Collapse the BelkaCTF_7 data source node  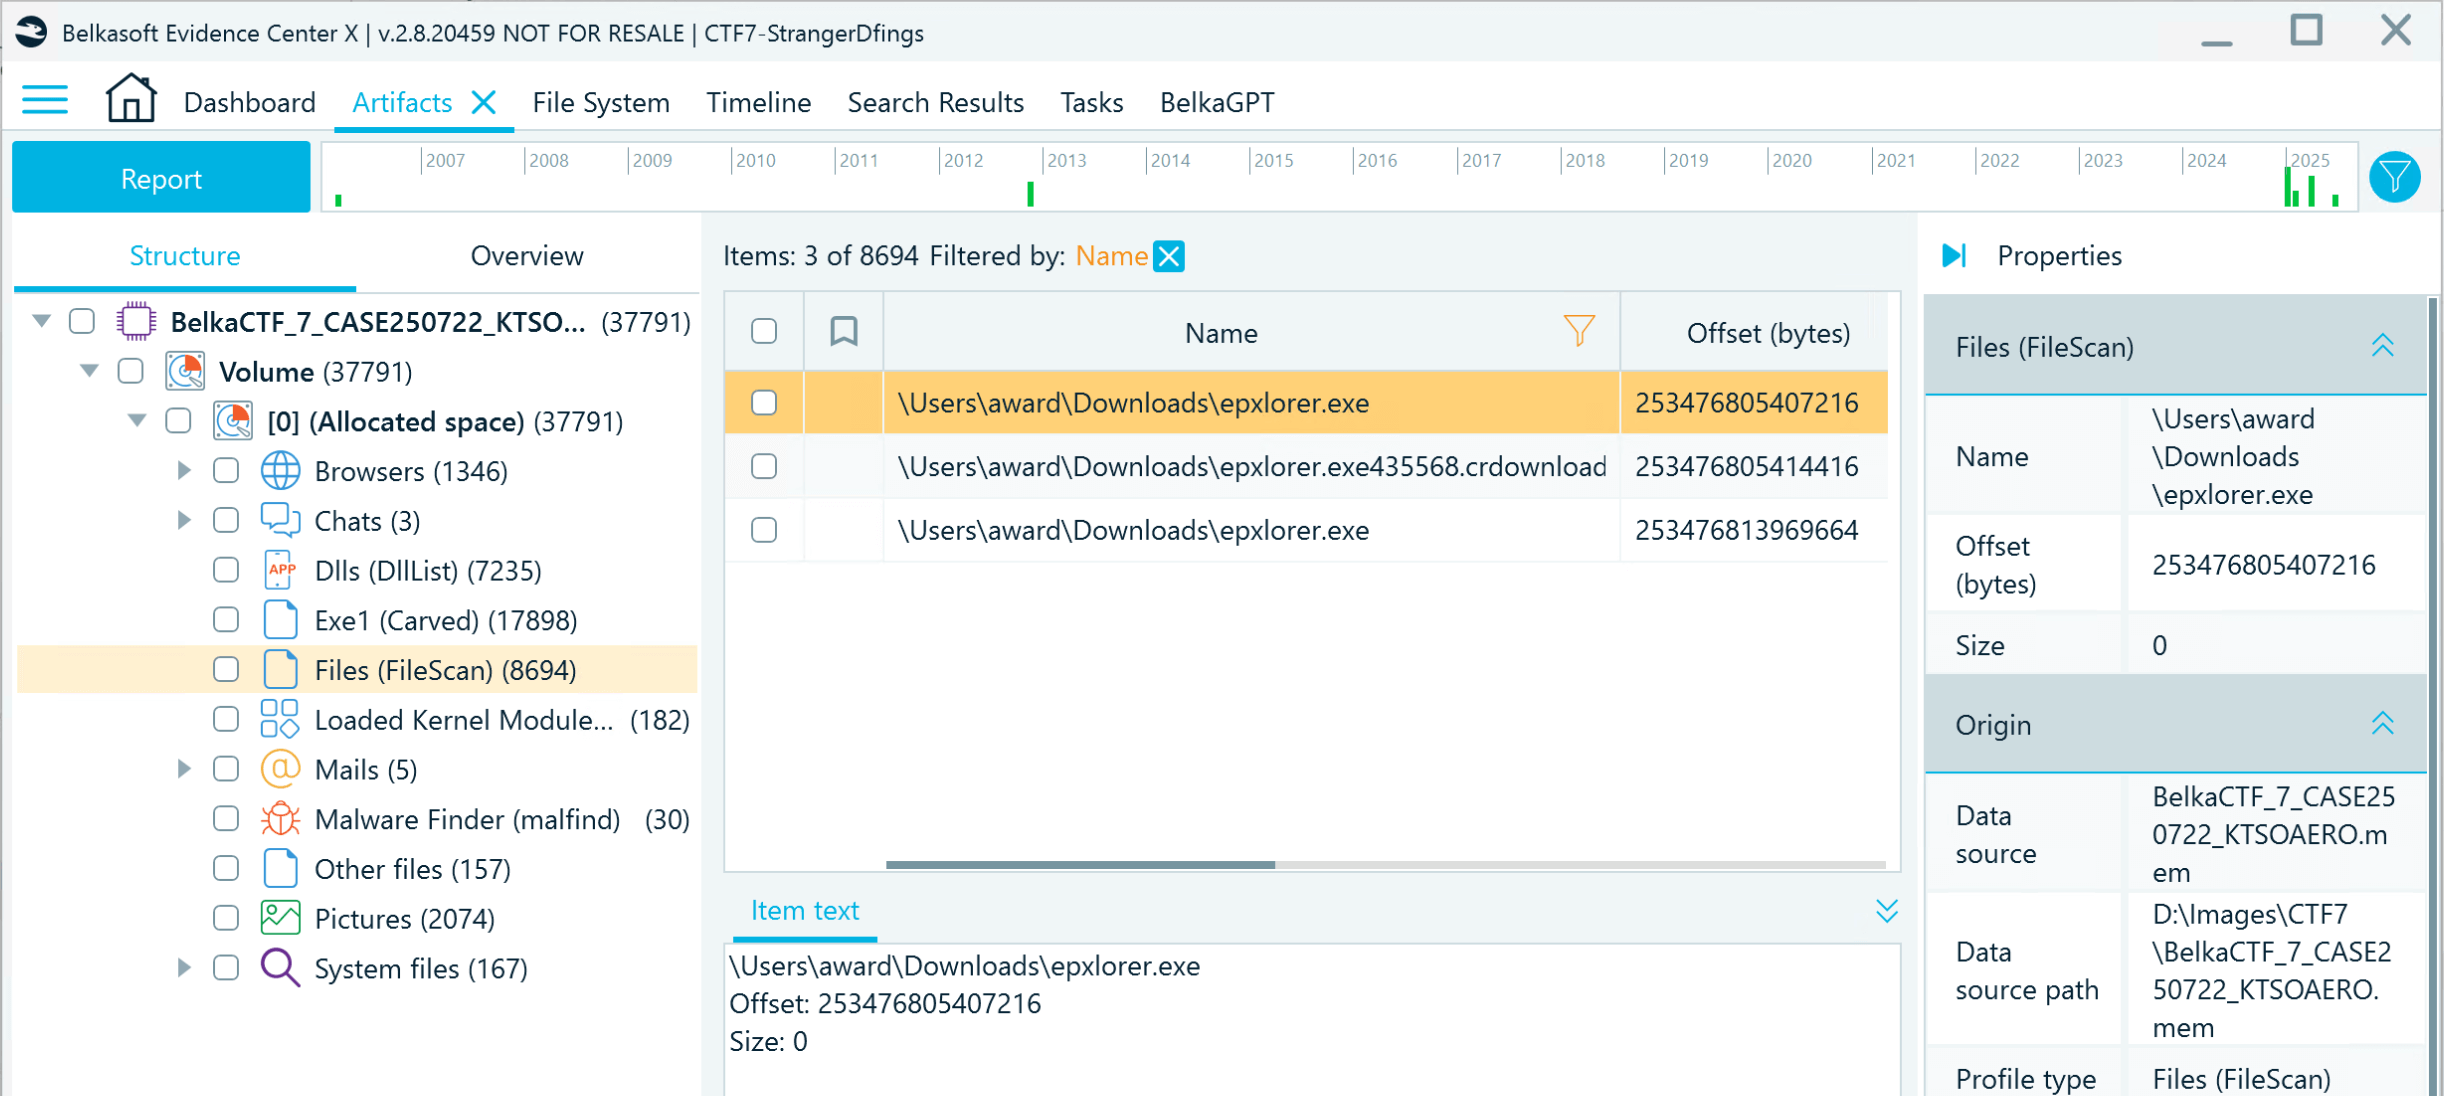coord(41,321)
